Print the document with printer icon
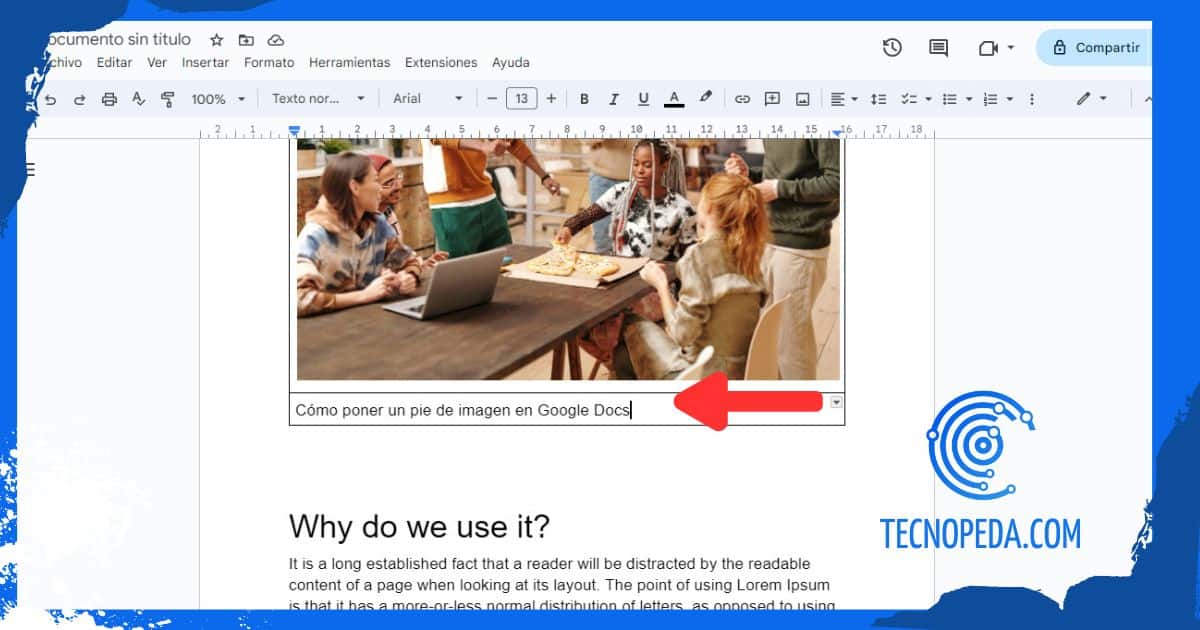 109,99
